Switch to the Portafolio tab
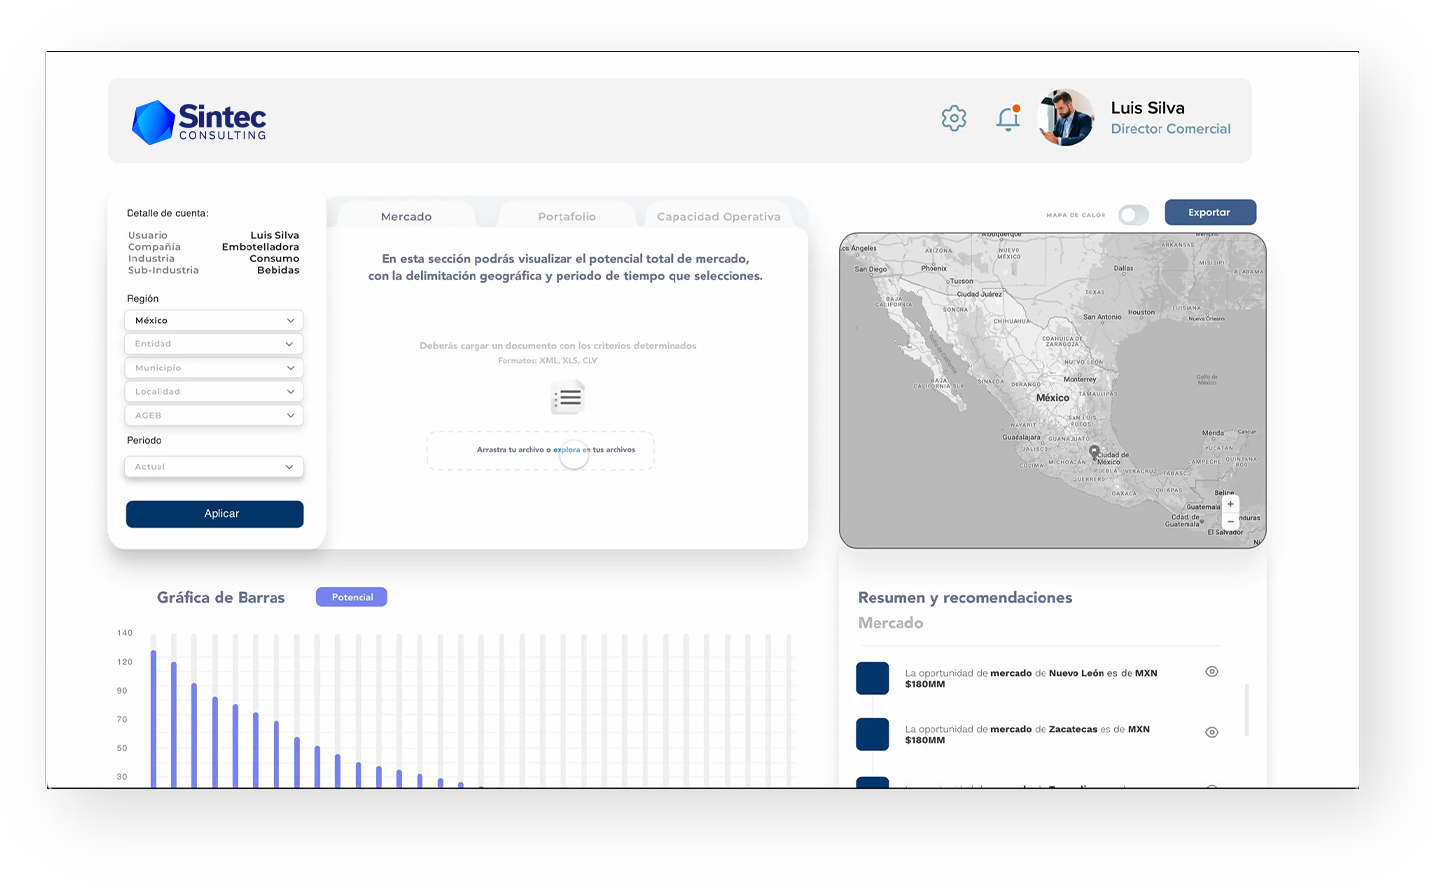Viewport: 1435px width, 885px height. [567, 216]
